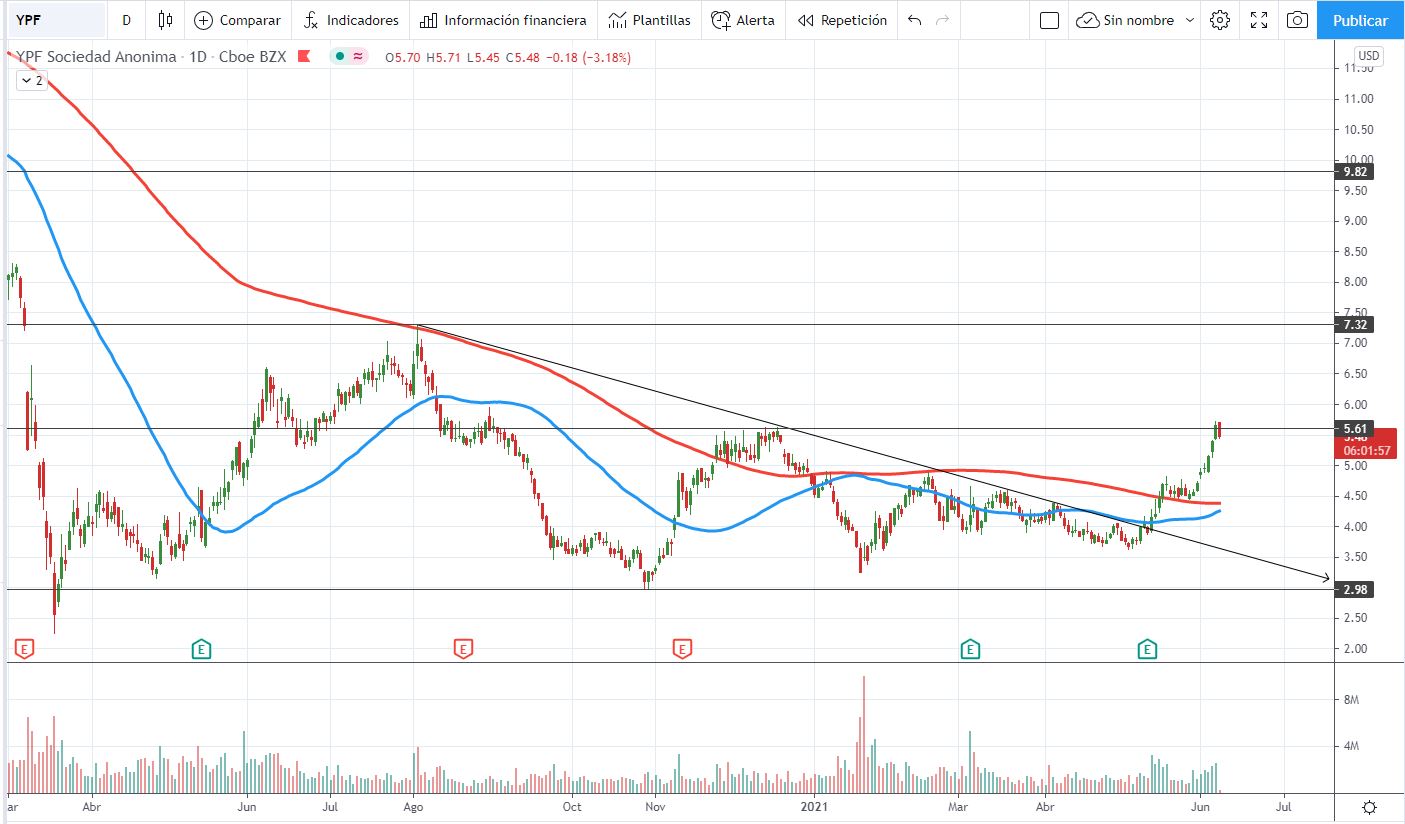This screenshot has height=824, width=1405.
Task: Open axis settings gear at bottom right
Action: 1369,807
